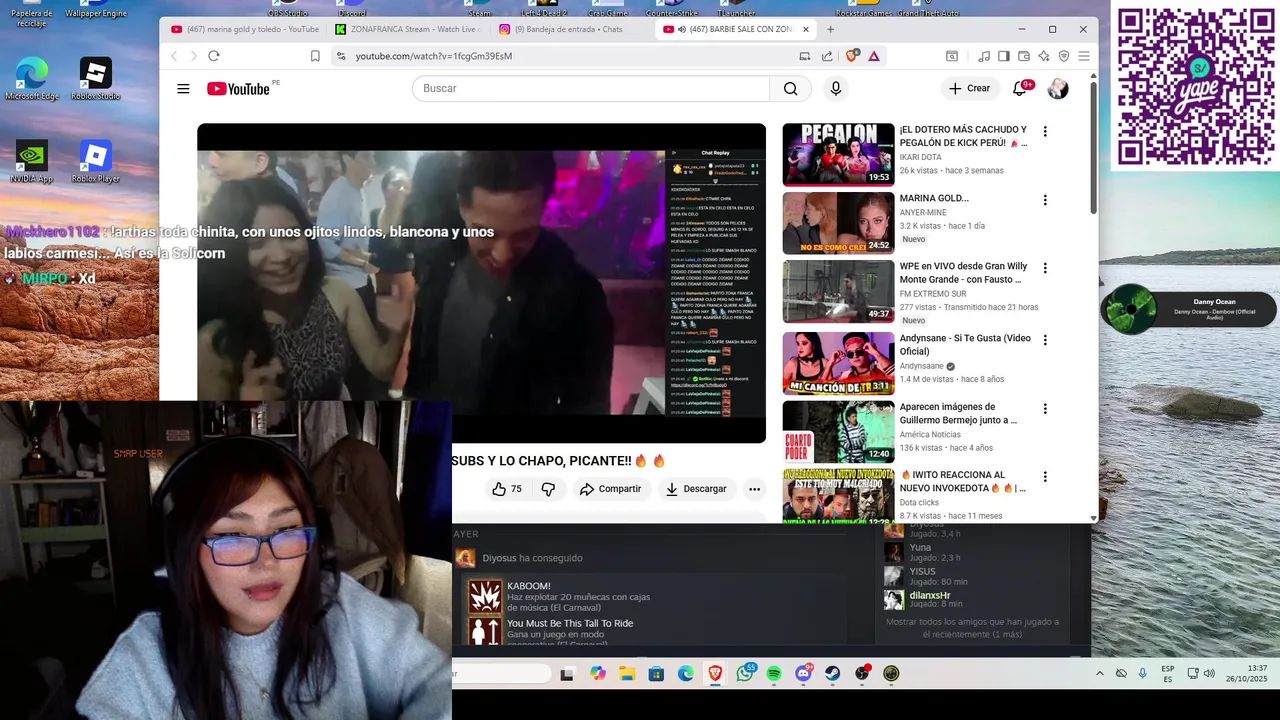Click the share icon in address bar
1280x720 pixels.
[827, 56]
